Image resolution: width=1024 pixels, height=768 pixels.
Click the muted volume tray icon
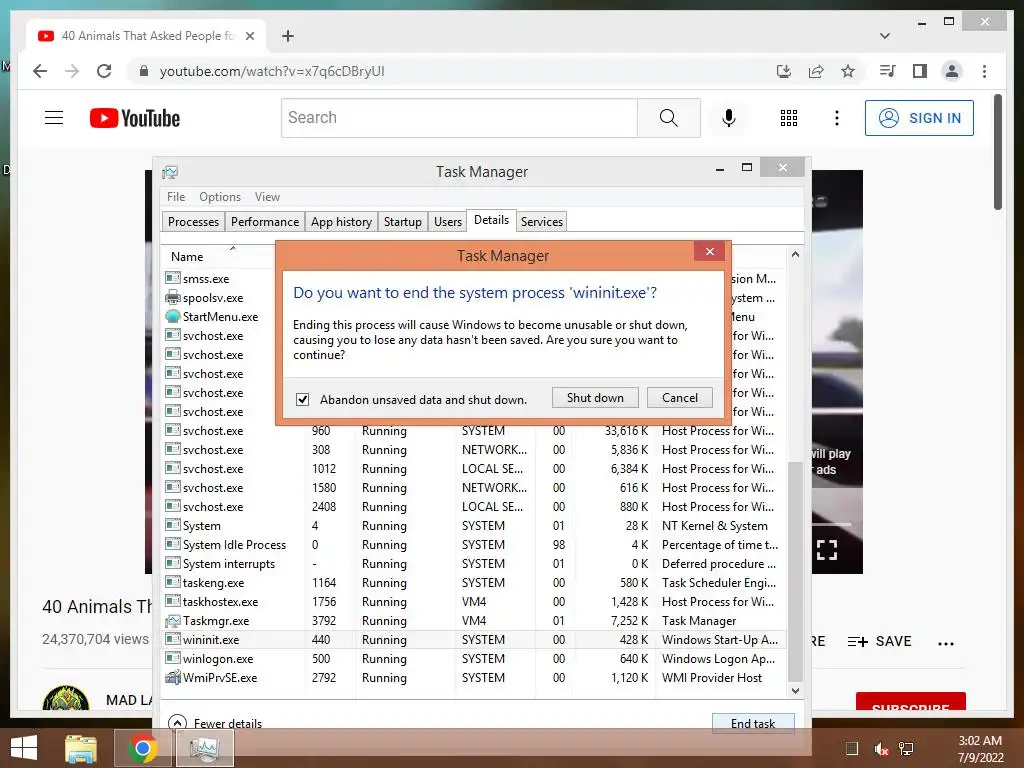(881, 749)
